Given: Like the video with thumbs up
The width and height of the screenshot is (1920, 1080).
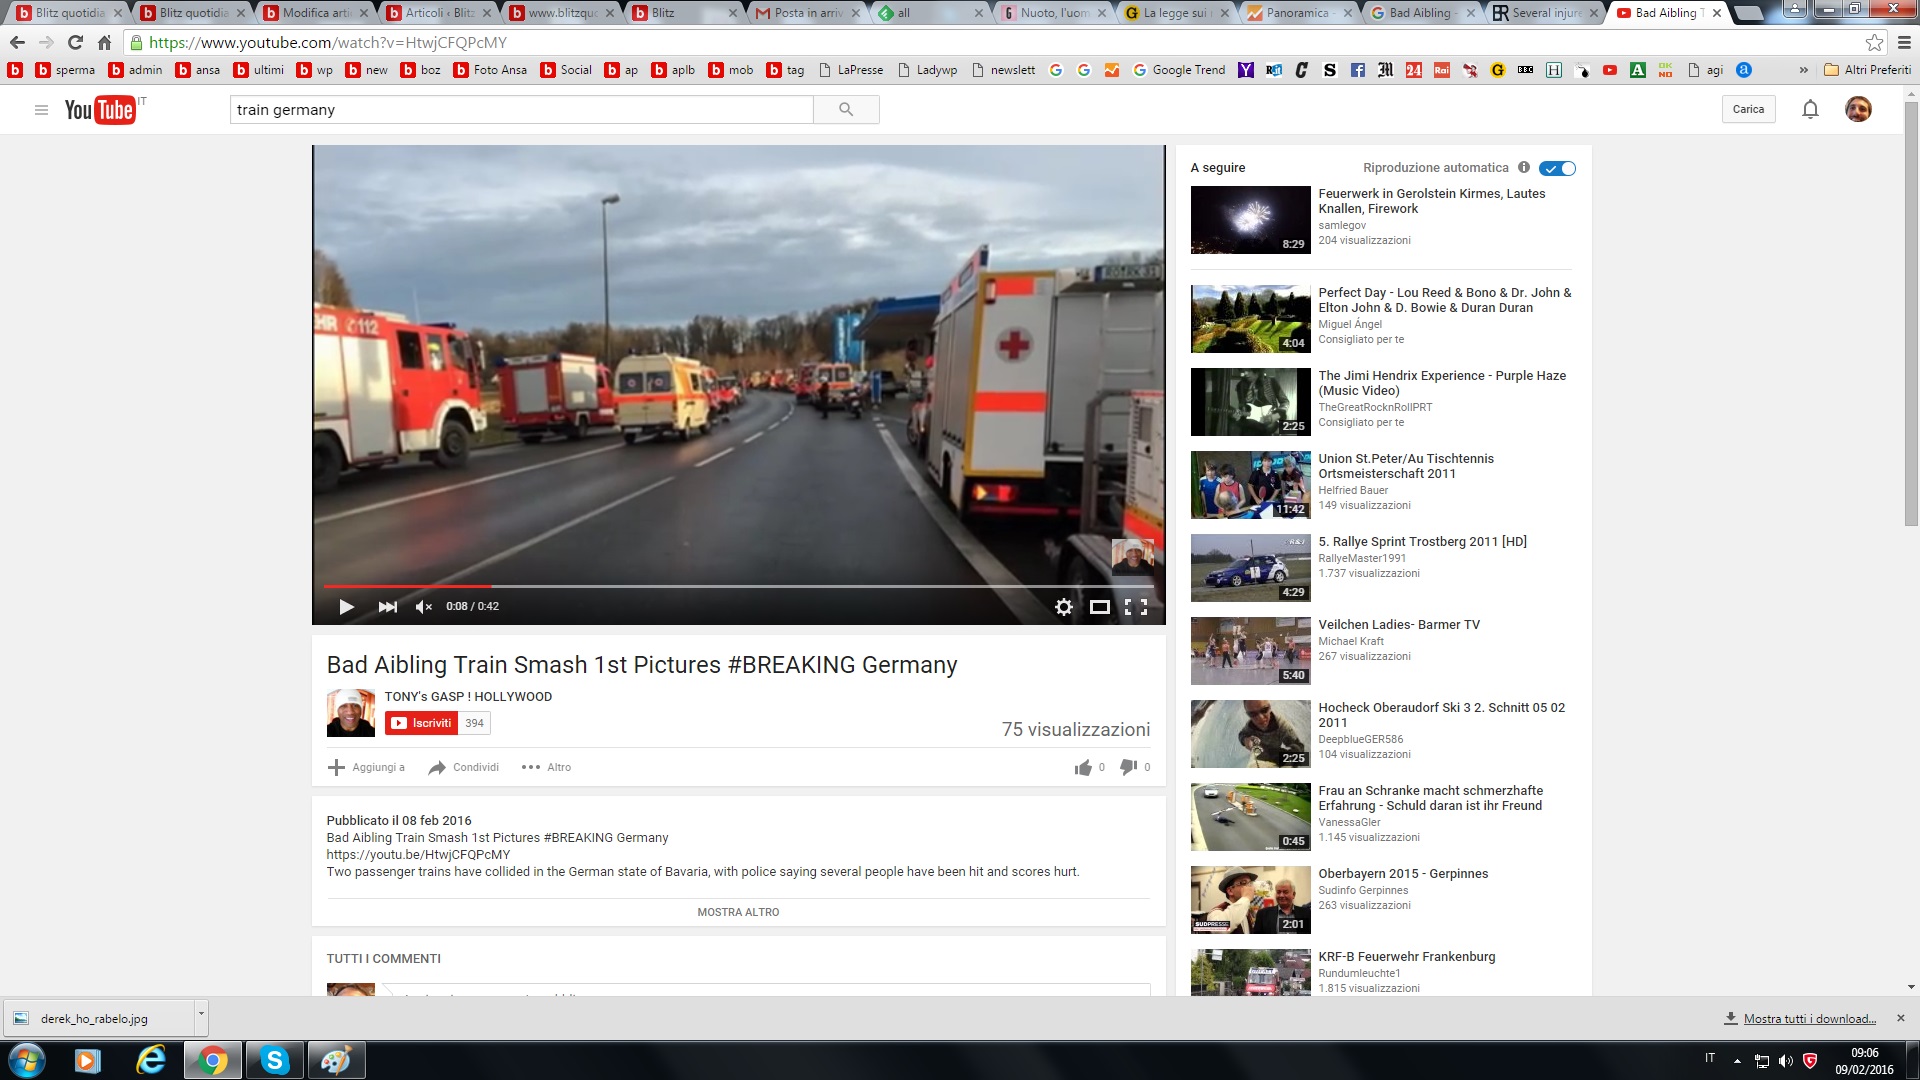Looking at the screenshot, I should (1083, 767).
